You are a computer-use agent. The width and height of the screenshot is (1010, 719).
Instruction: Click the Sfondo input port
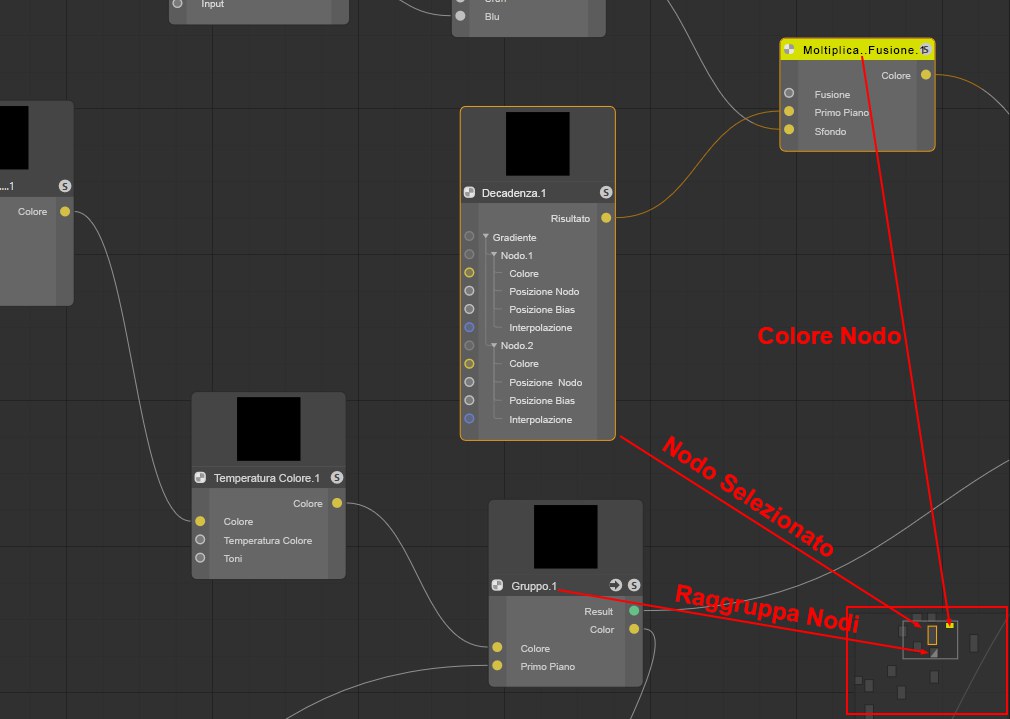tap(789, 130)
